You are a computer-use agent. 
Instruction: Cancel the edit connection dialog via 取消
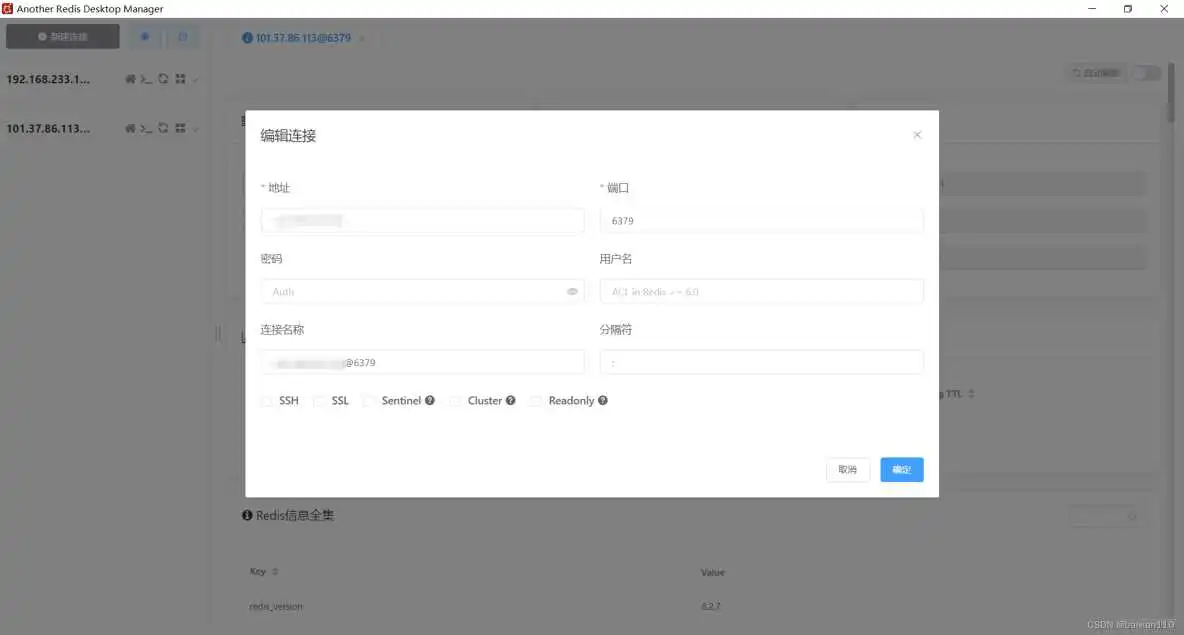(847, 469)
